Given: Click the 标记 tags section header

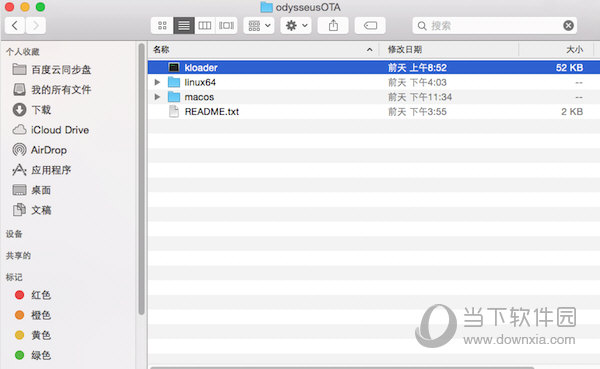Looking at the screenshot, I should [x=14, y=277].
